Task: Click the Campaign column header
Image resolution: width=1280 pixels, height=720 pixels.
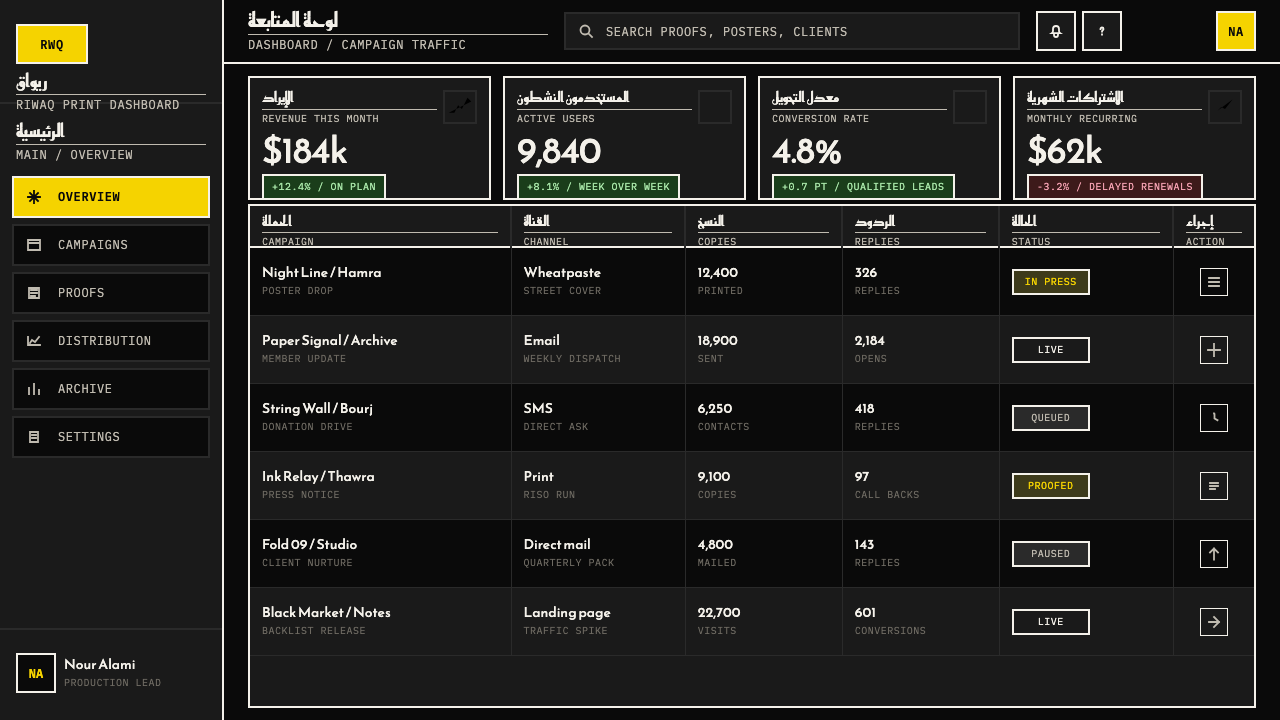Action: (380, 227)
